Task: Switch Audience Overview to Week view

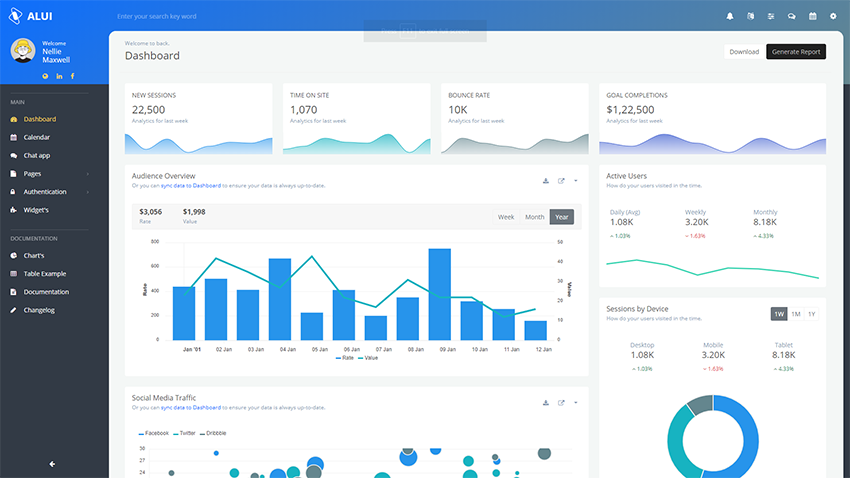Action: click(x=506, y=217)
